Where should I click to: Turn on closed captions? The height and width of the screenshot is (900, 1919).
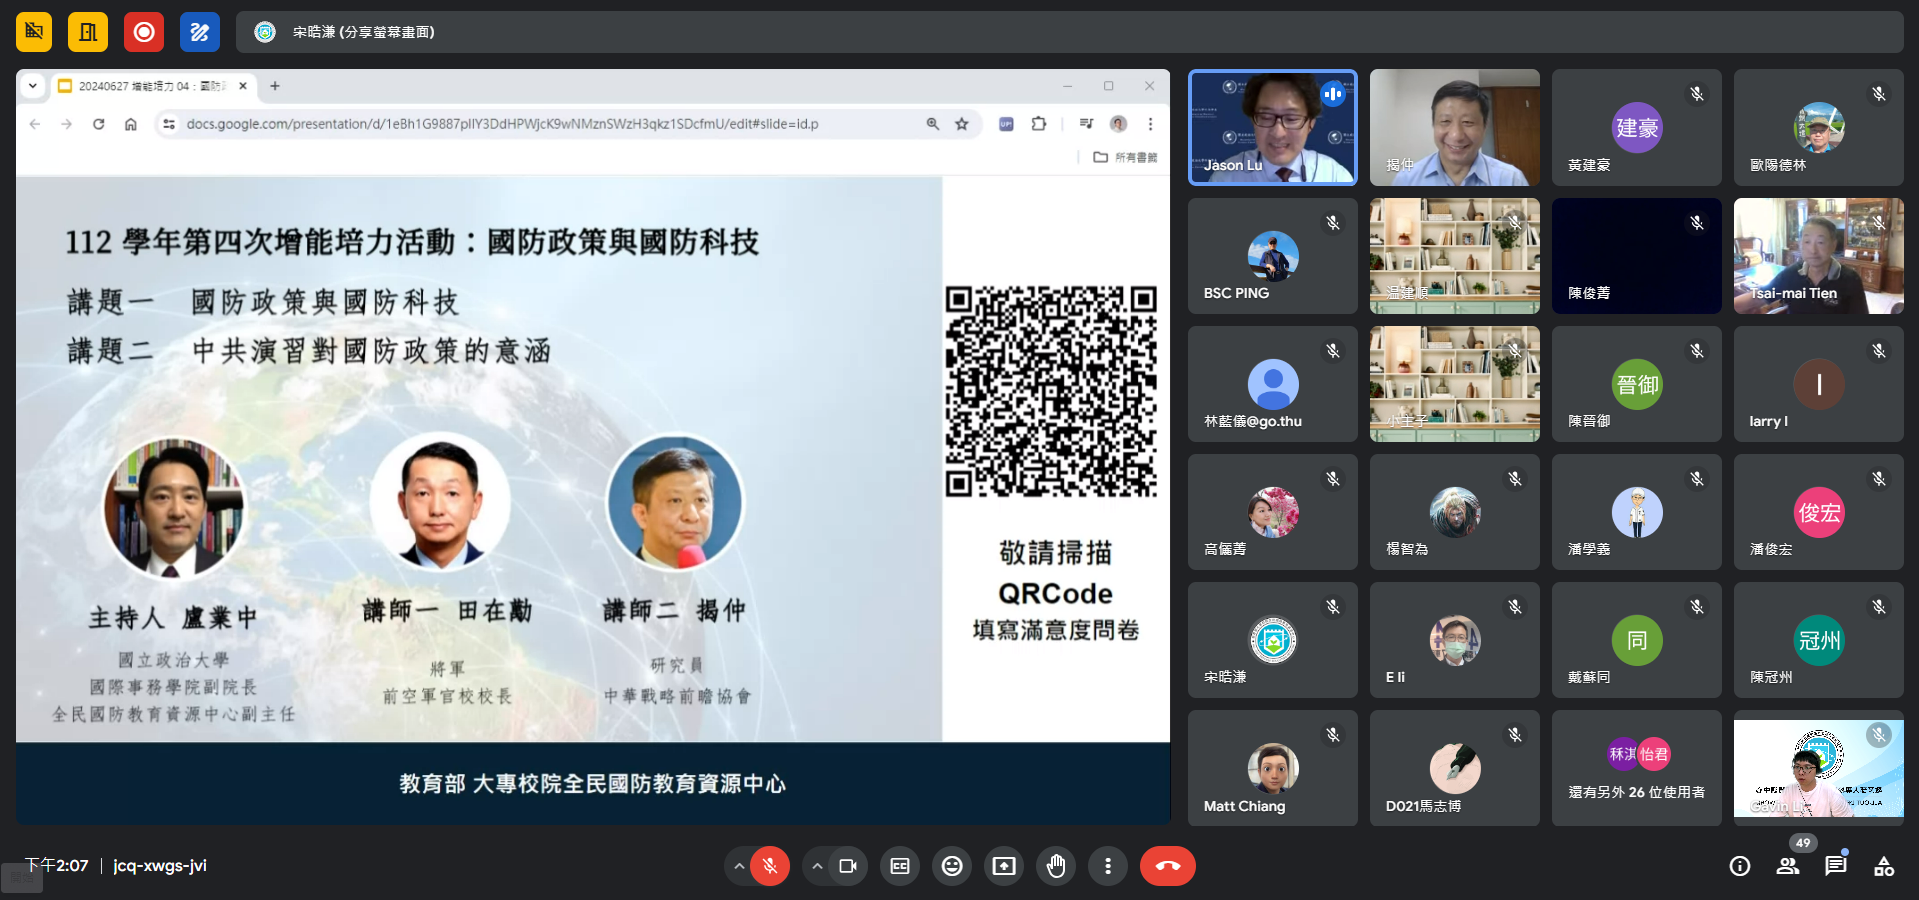tap(900, 866)
